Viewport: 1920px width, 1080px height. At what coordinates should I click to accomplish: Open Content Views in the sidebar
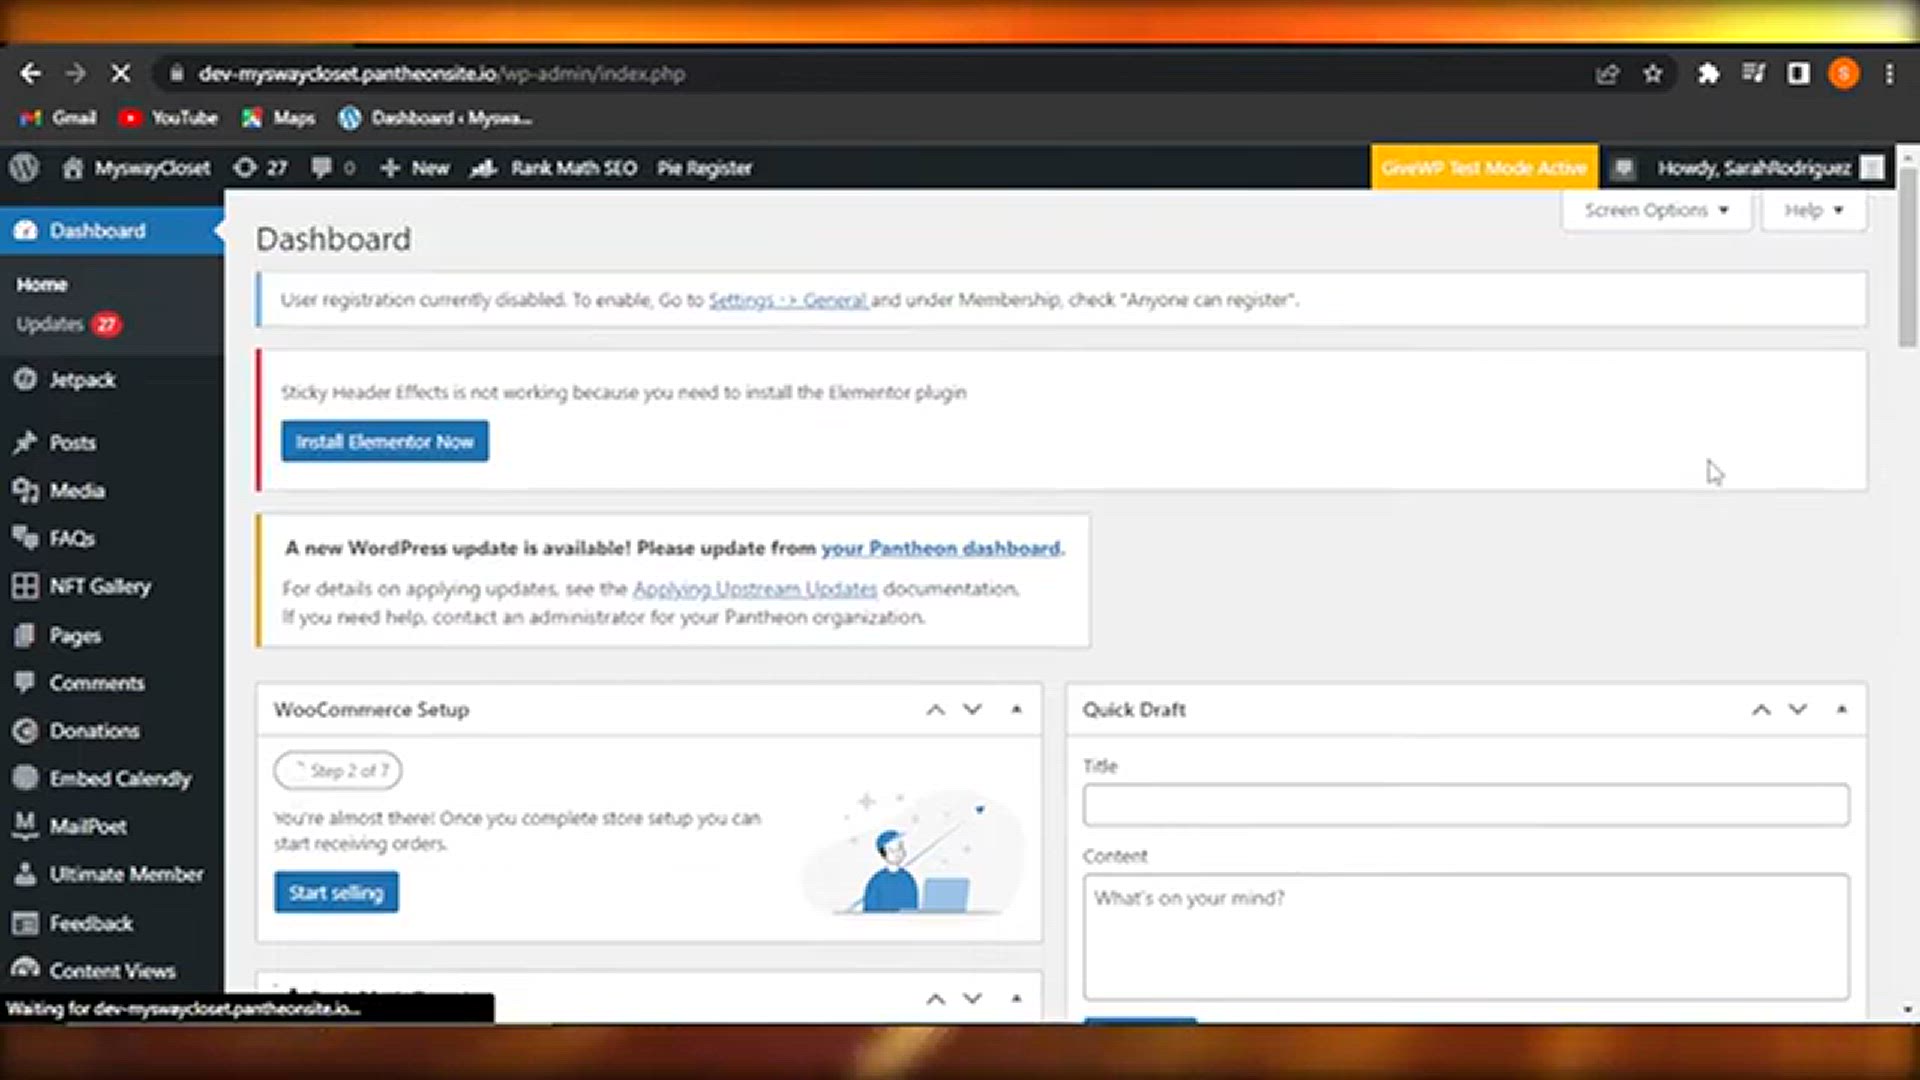click(112, 970)
